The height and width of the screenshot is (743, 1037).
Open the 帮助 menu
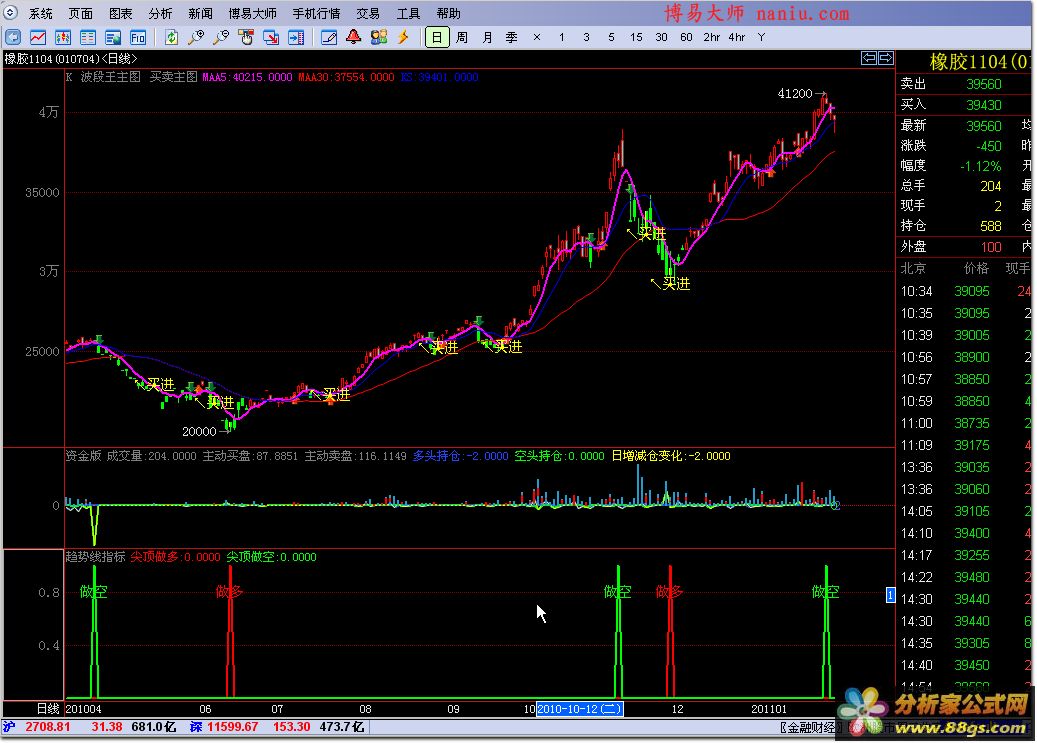click(448, 13)
